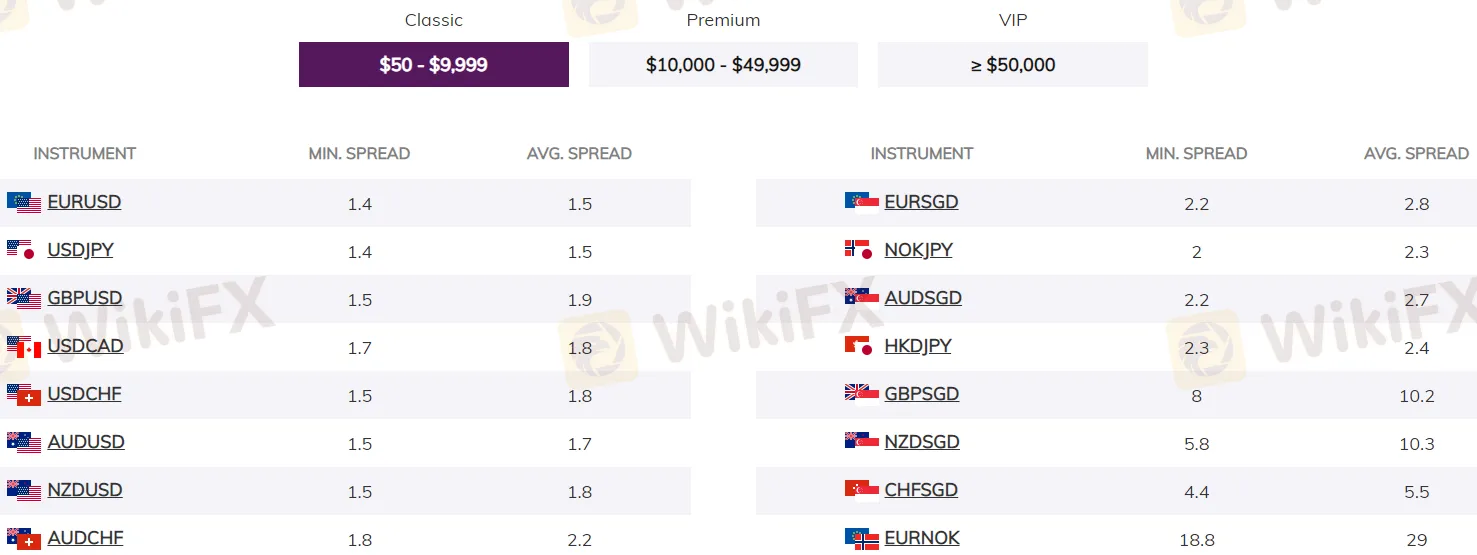Viewport: 1477px width, 555px height.
Task: Click the GBPUSD flag pair icon
Action: pos(24,298)
